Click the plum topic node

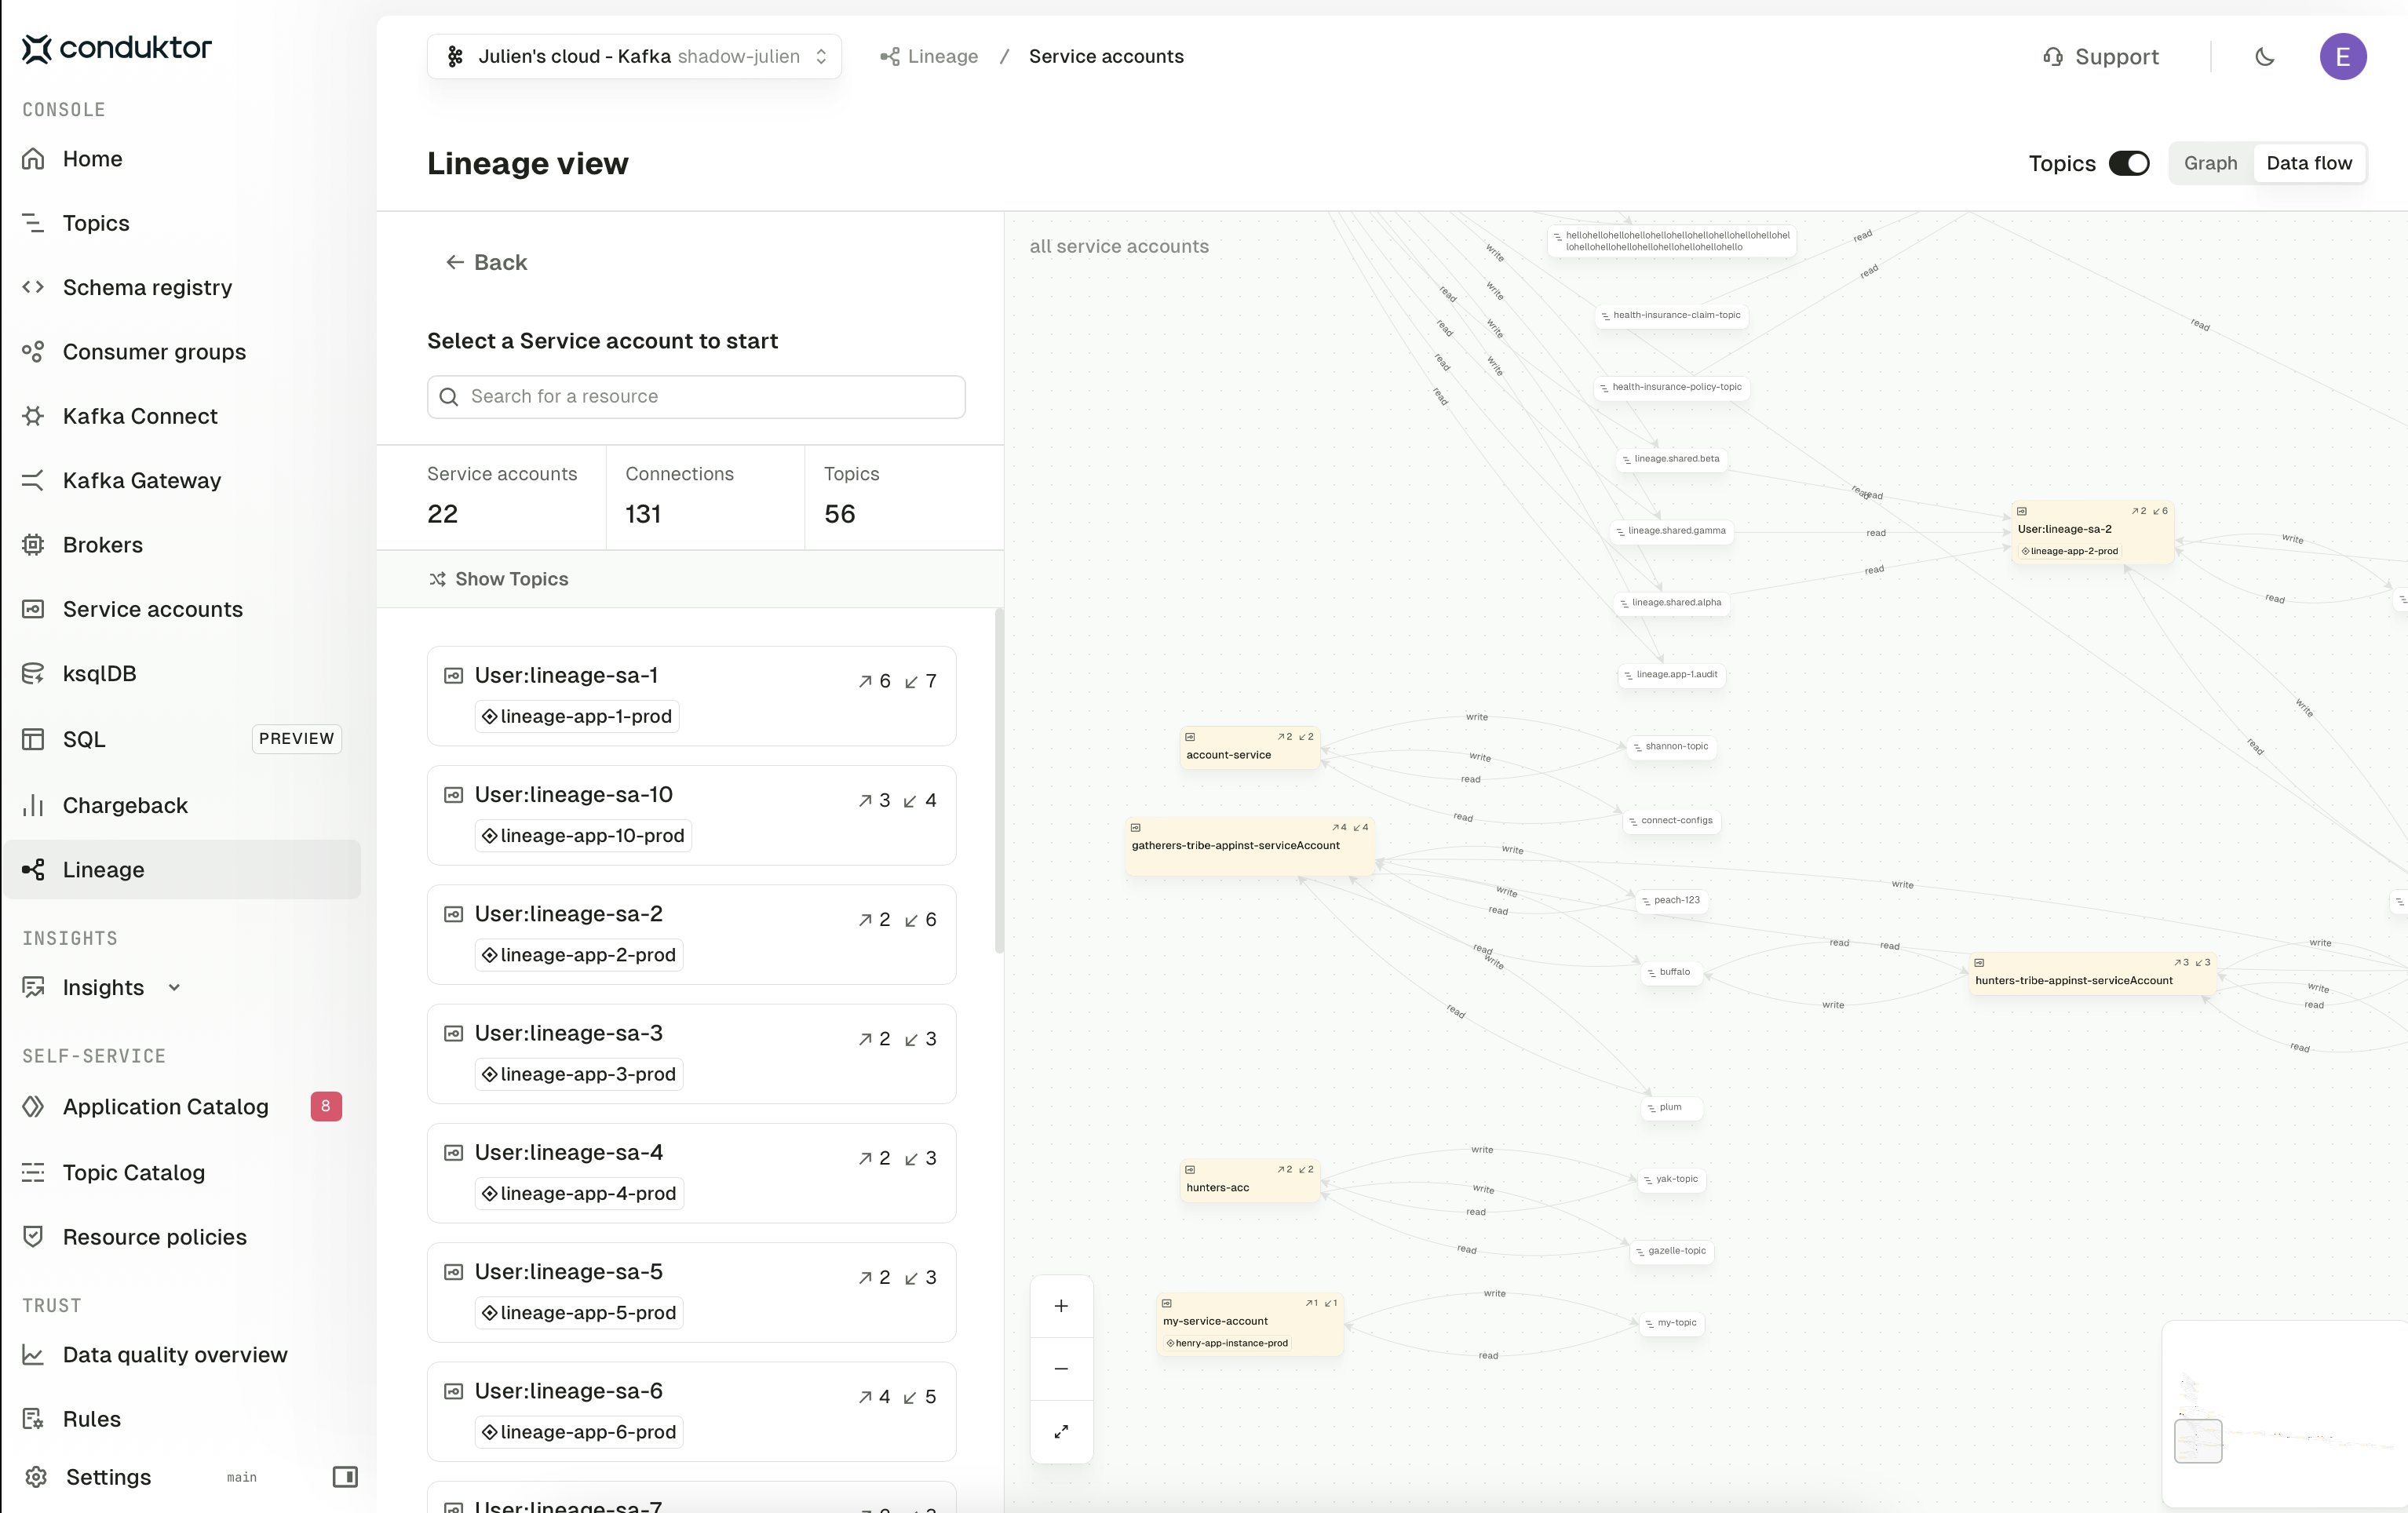coord(1671,1107)
